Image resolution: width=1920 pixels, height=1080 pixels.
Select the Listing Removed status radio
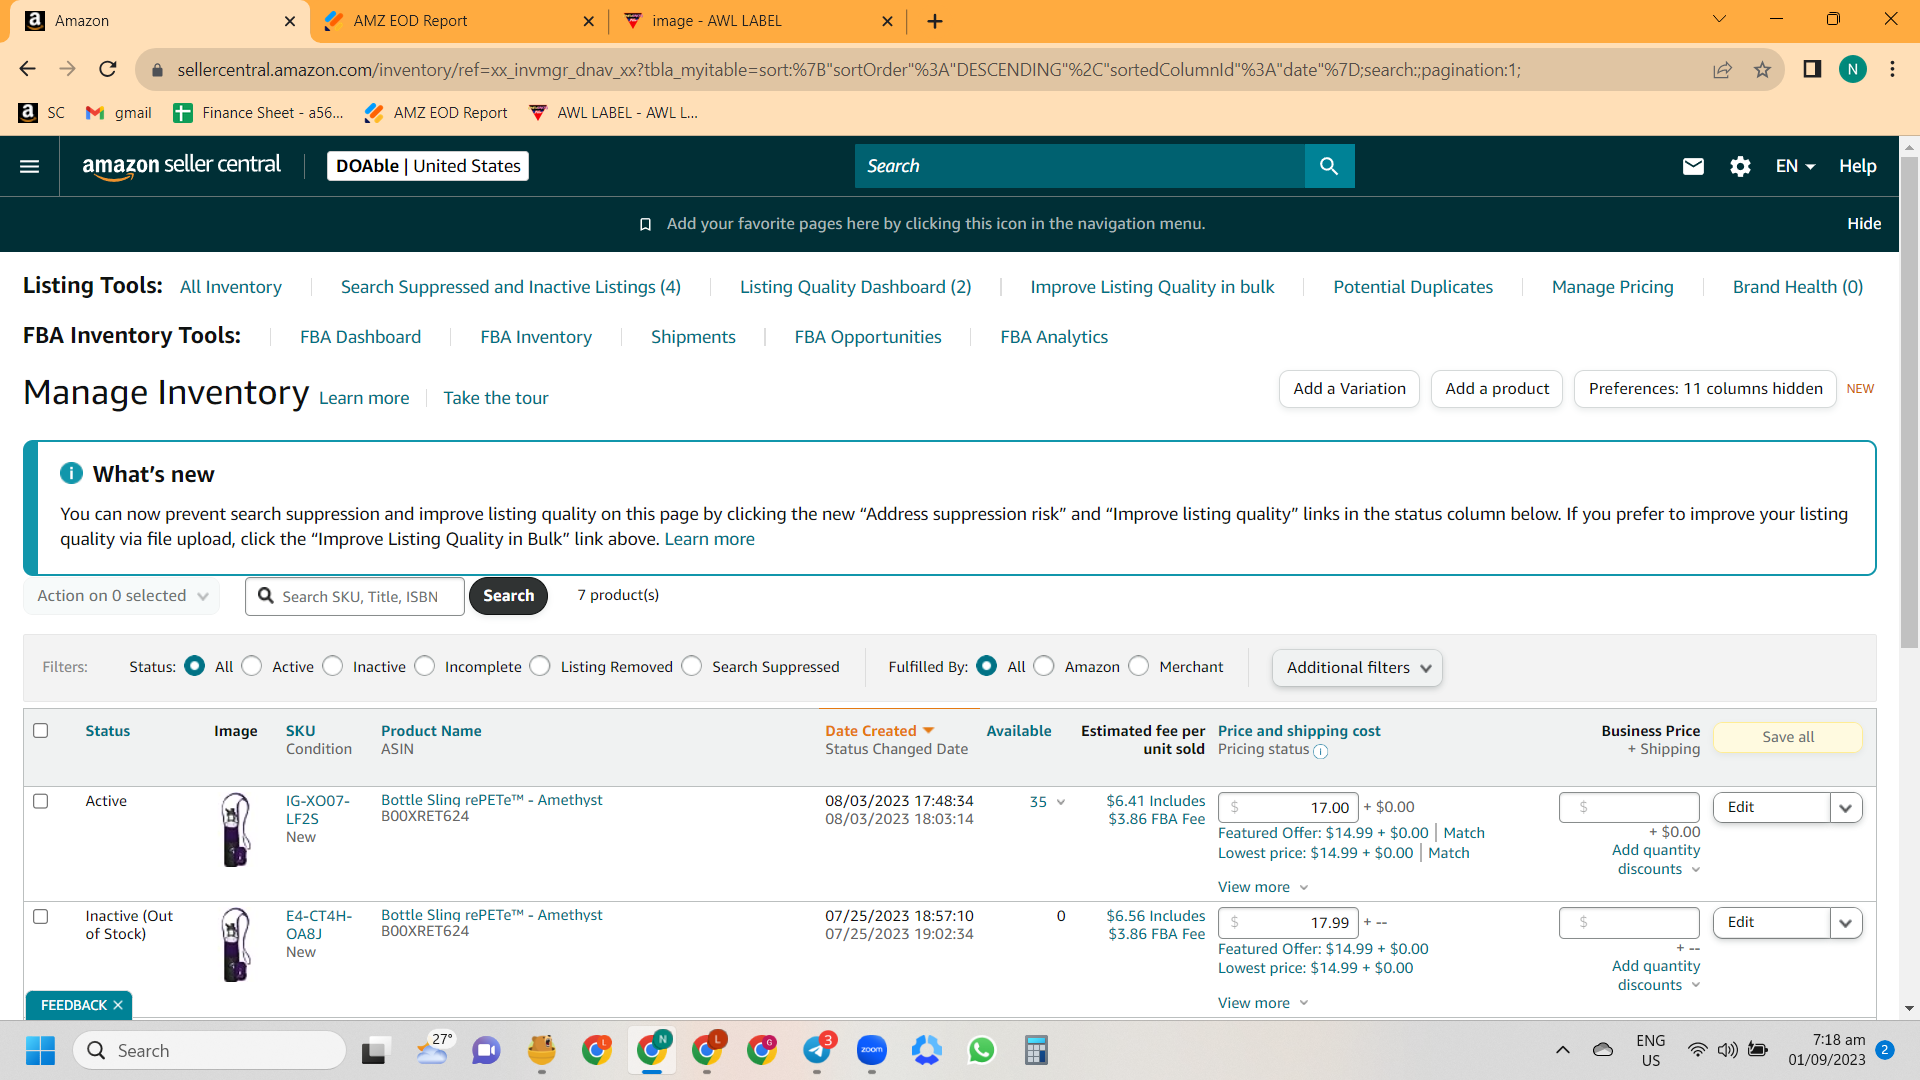click(x=540, y=666)
